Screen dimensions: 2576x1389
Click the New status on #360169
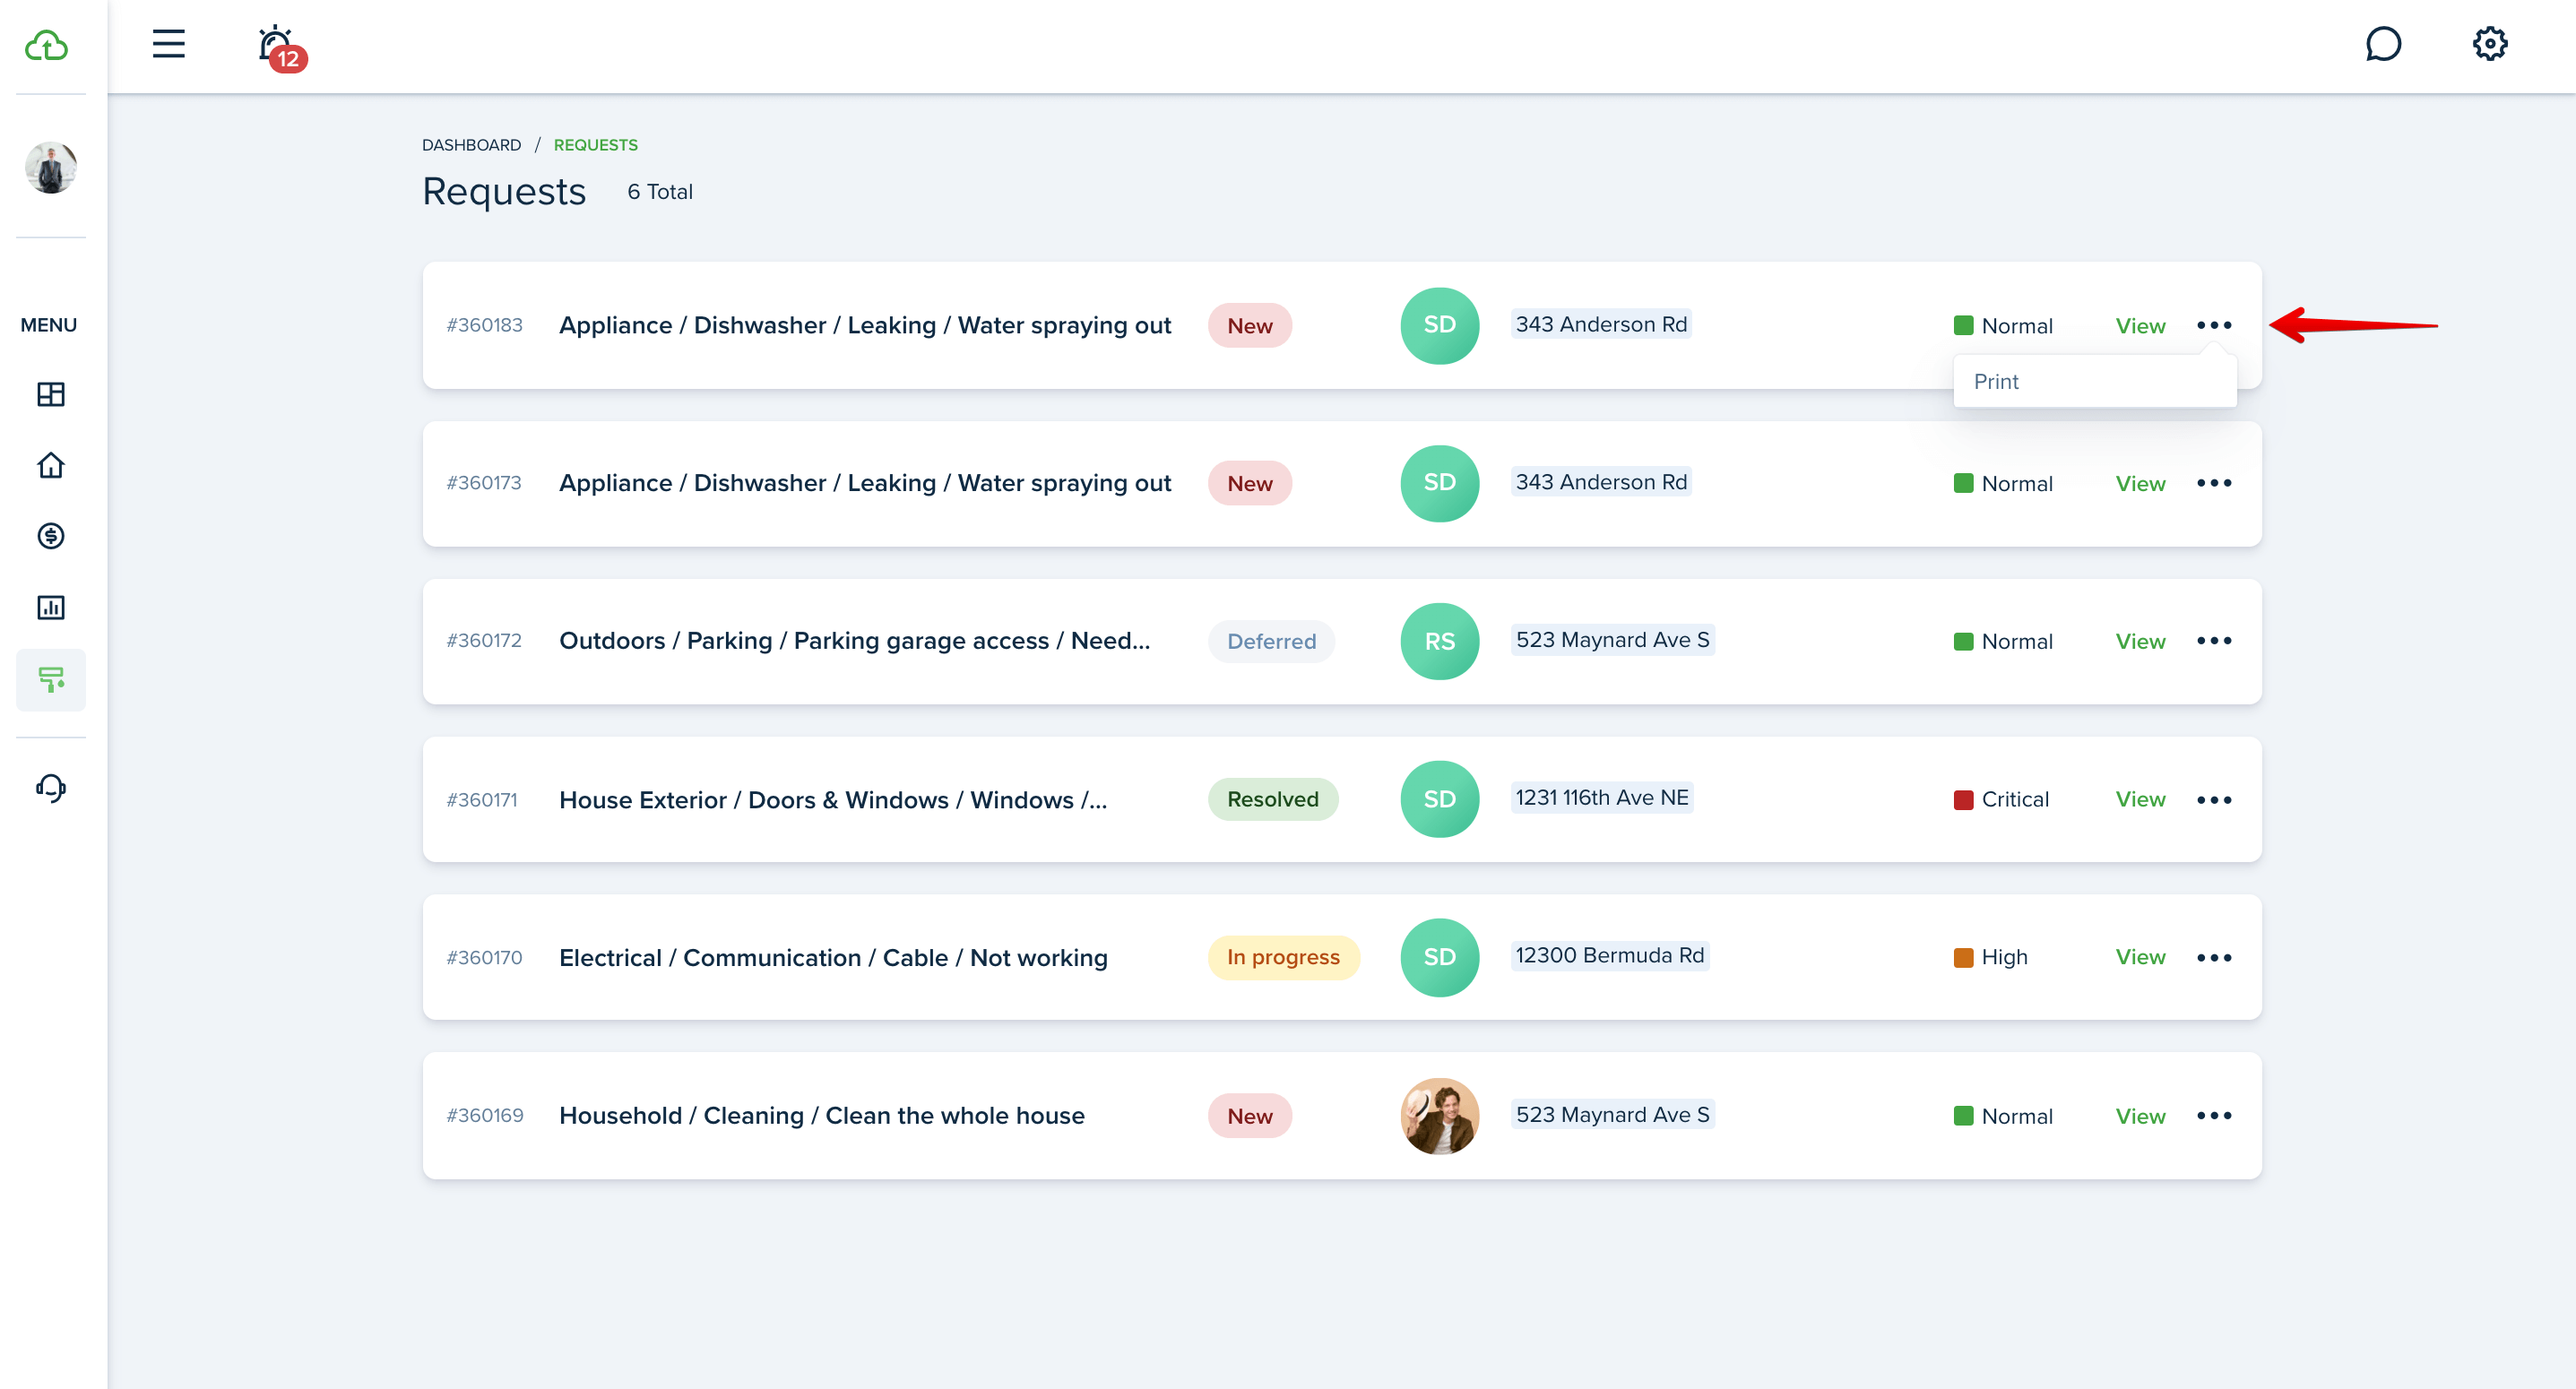coord(1249,1117)
